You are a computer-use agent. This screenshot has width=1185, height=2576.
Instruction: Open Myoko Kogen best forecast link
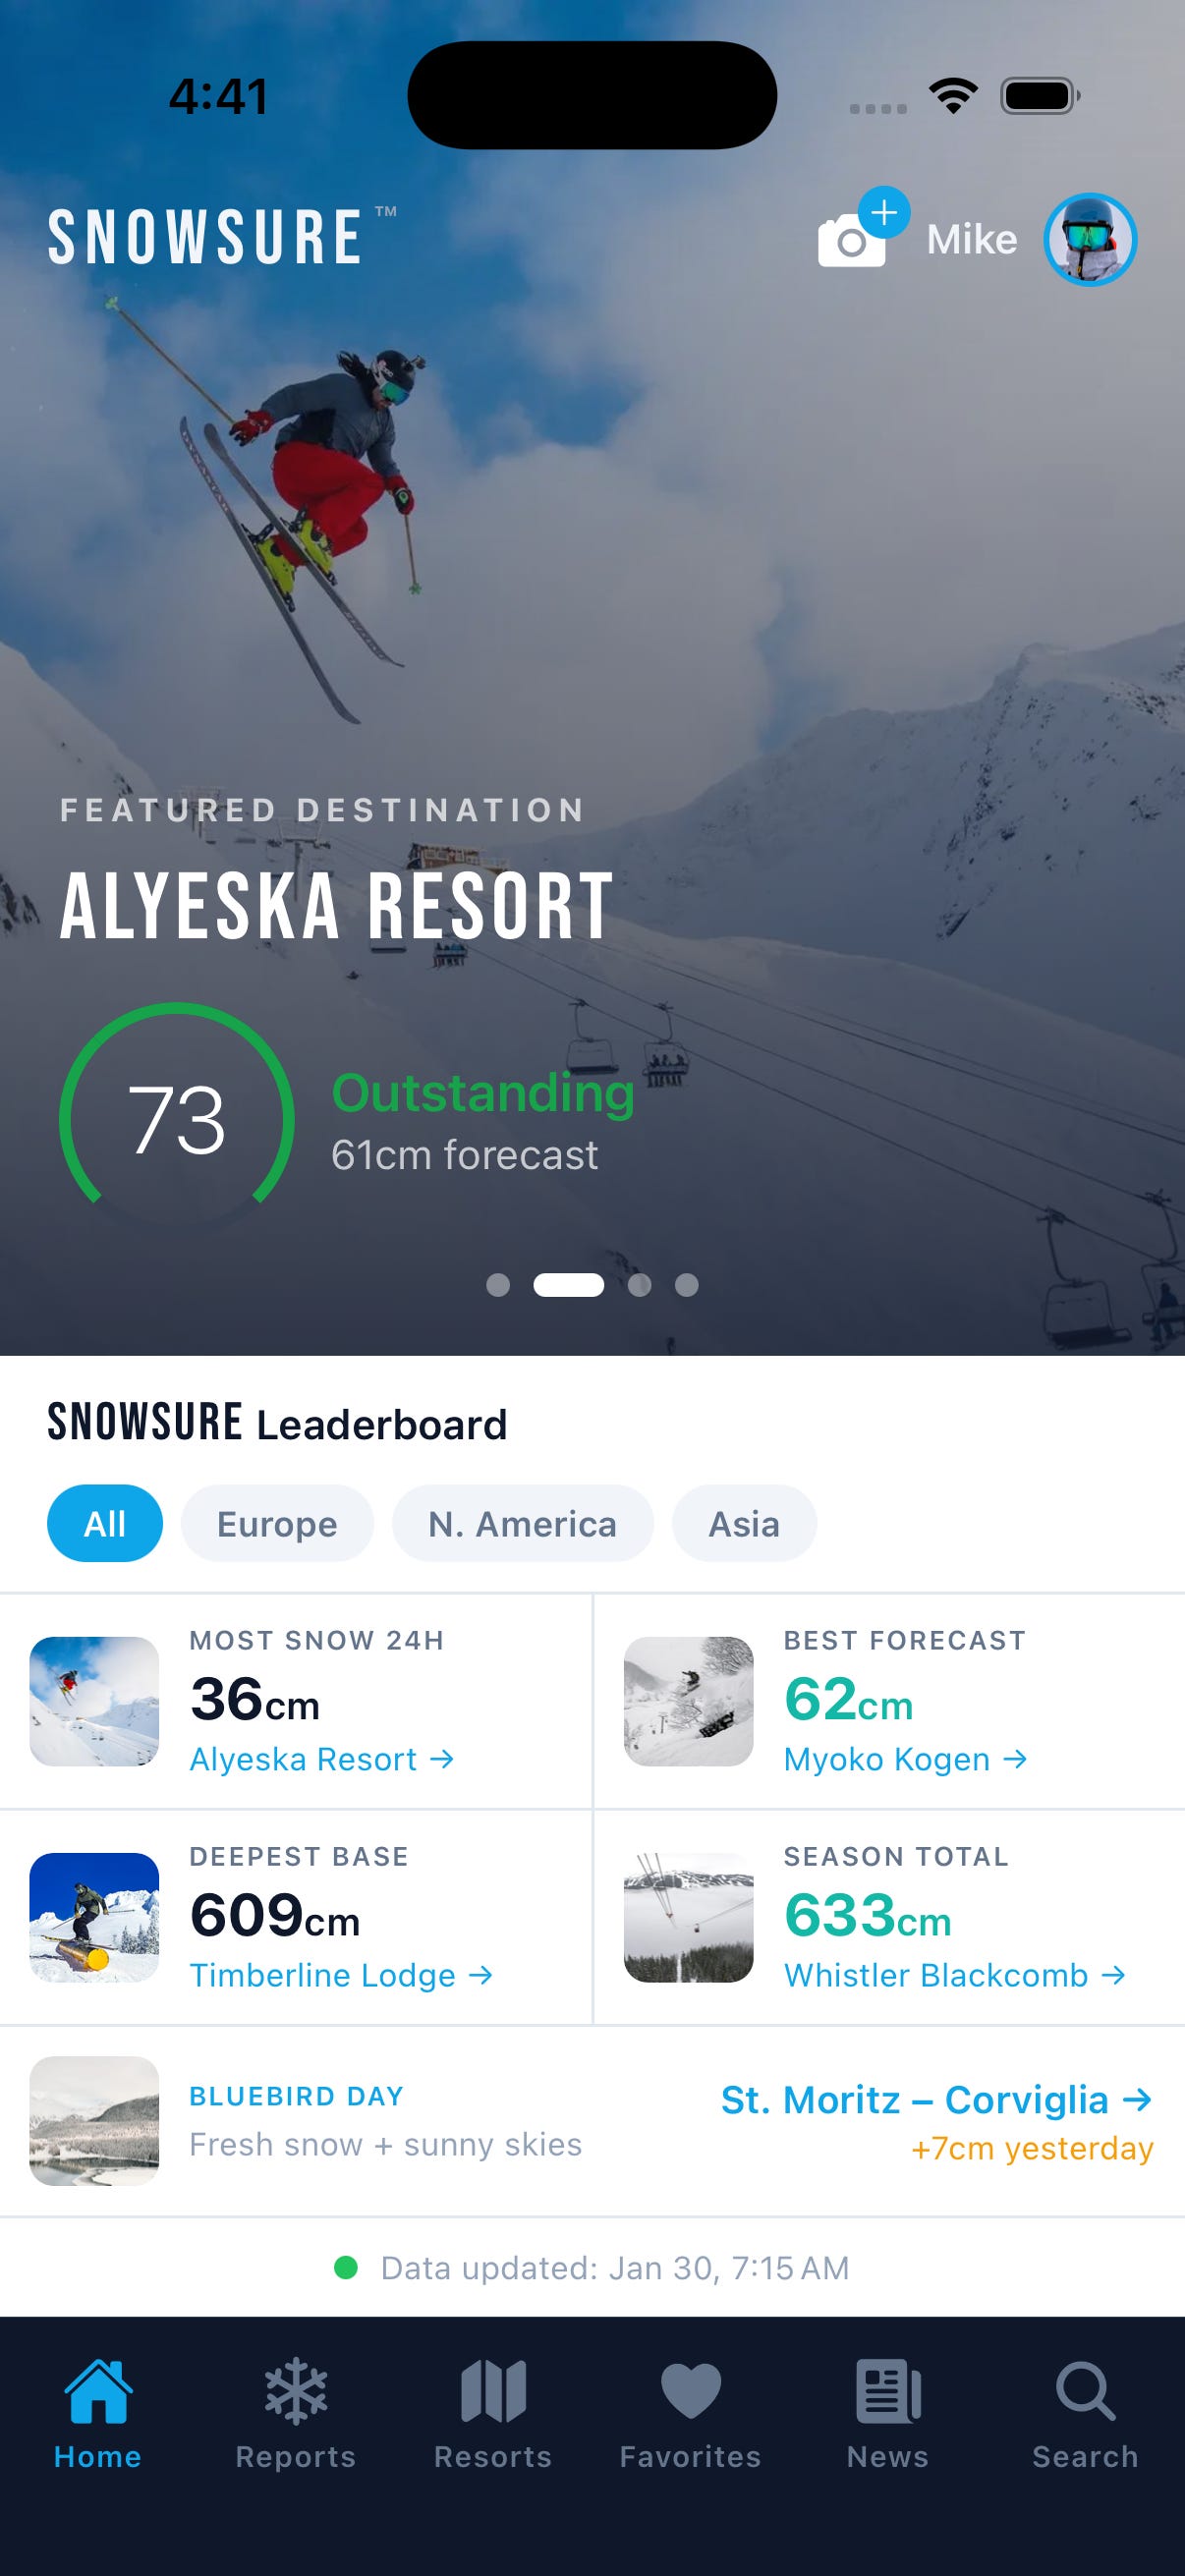click(906, 1759)
